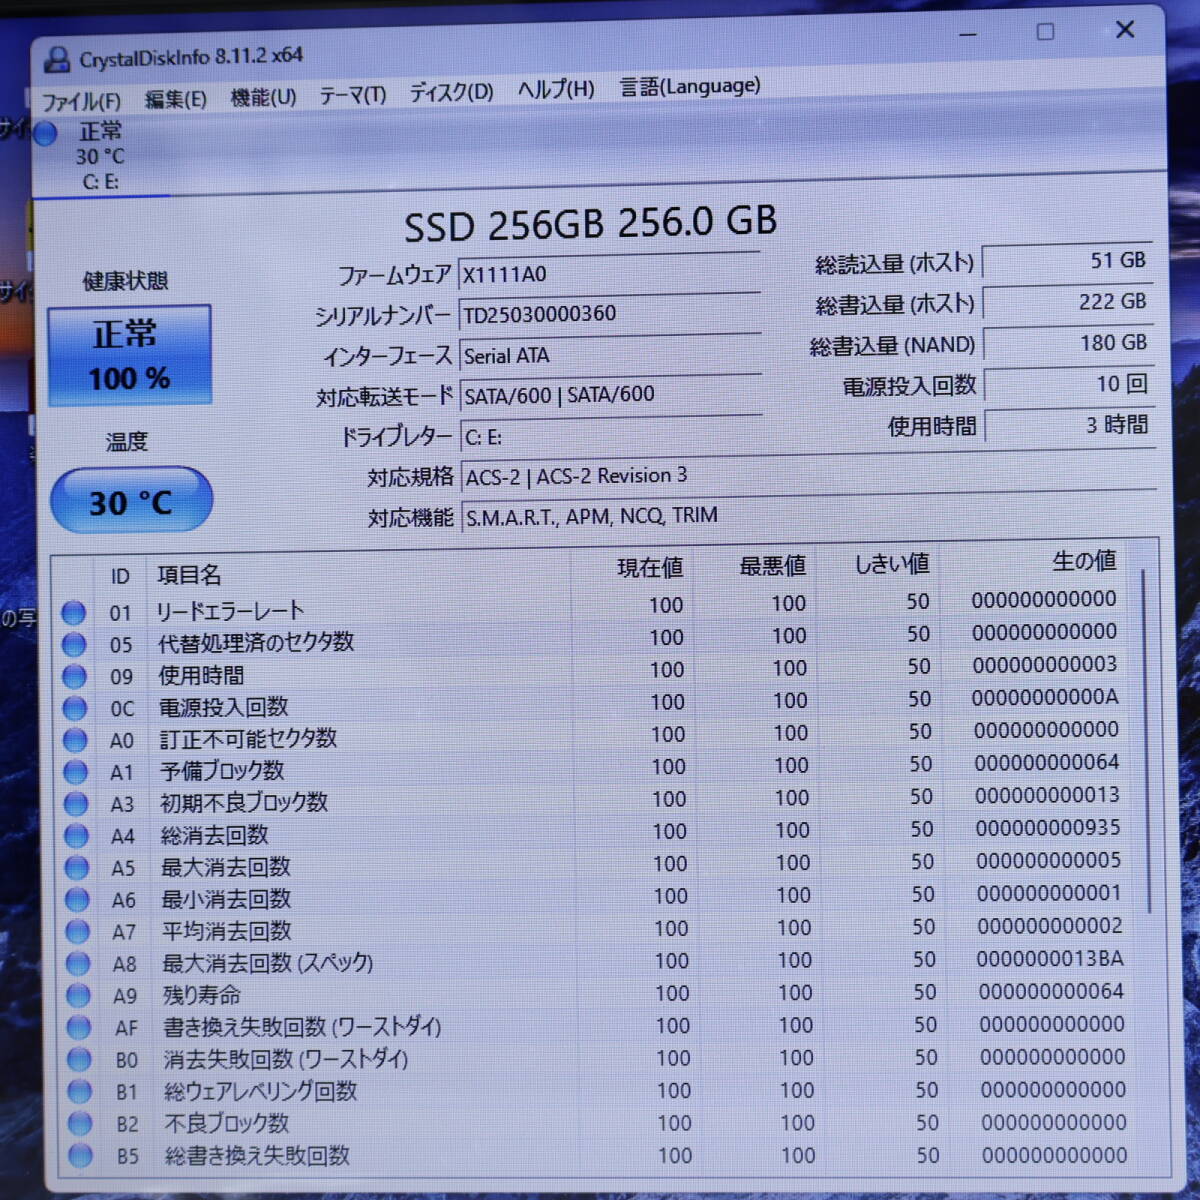Click the ドライブレター field C: E:
This screenshot has height=1200, width=1200.
[612, 435]
